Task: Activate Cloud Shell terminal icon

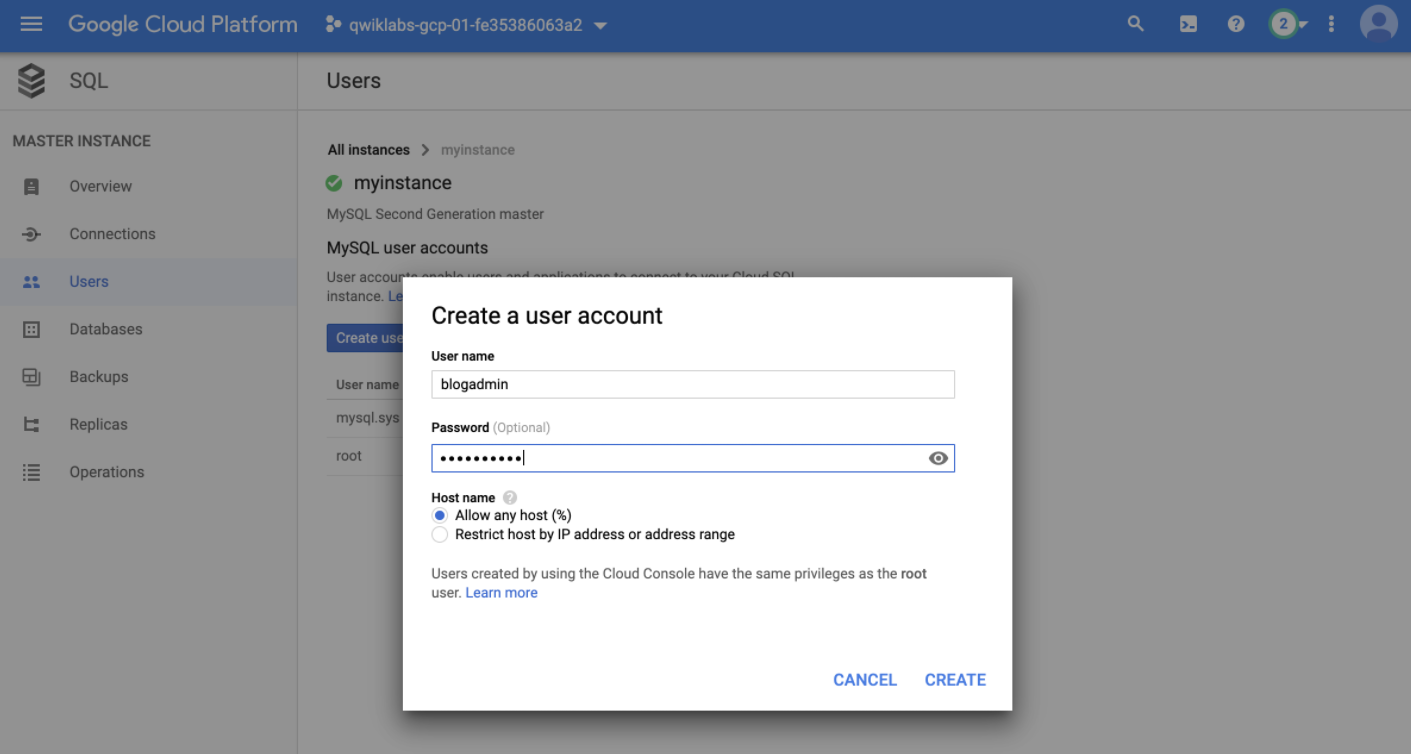Action: pyautogui.click(x=1188, y=24)
